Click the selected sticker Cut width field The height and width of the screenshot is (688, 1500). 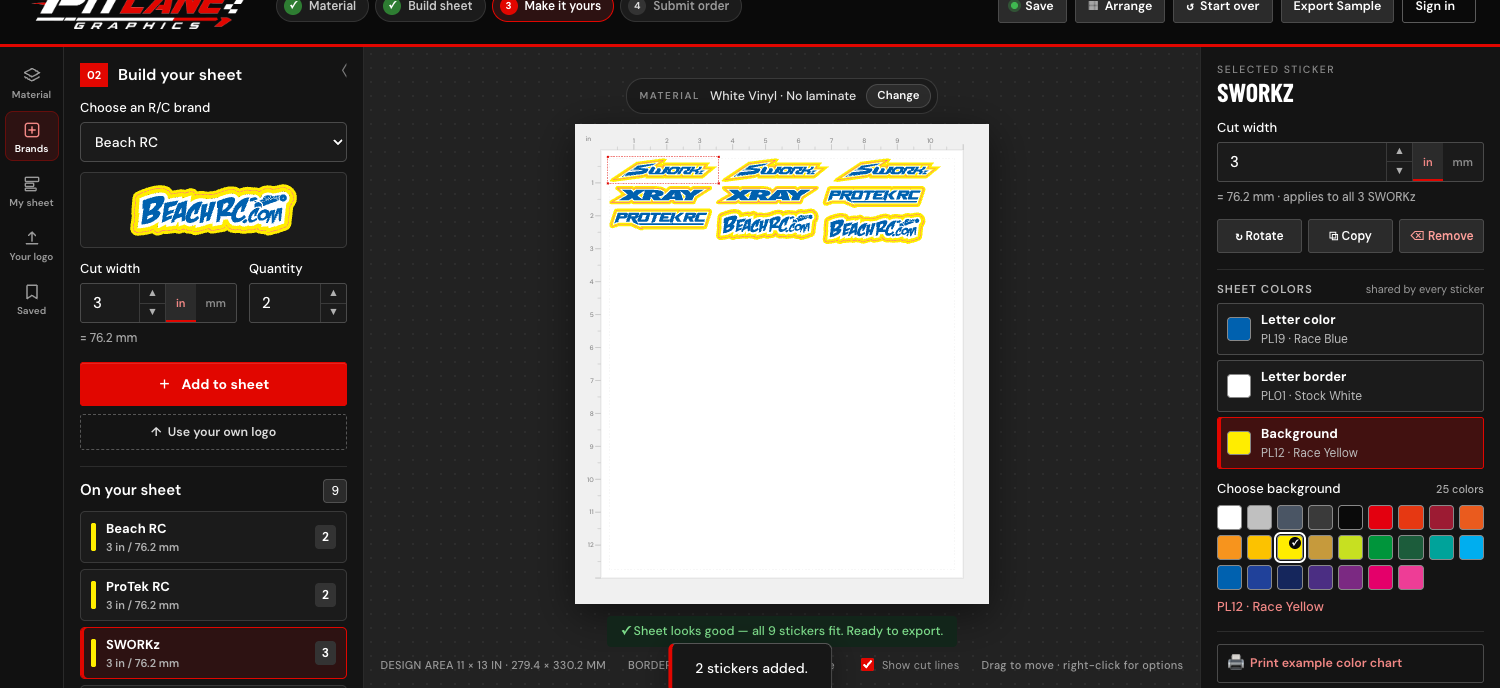pyautogui.click(x=1300, y=162)
